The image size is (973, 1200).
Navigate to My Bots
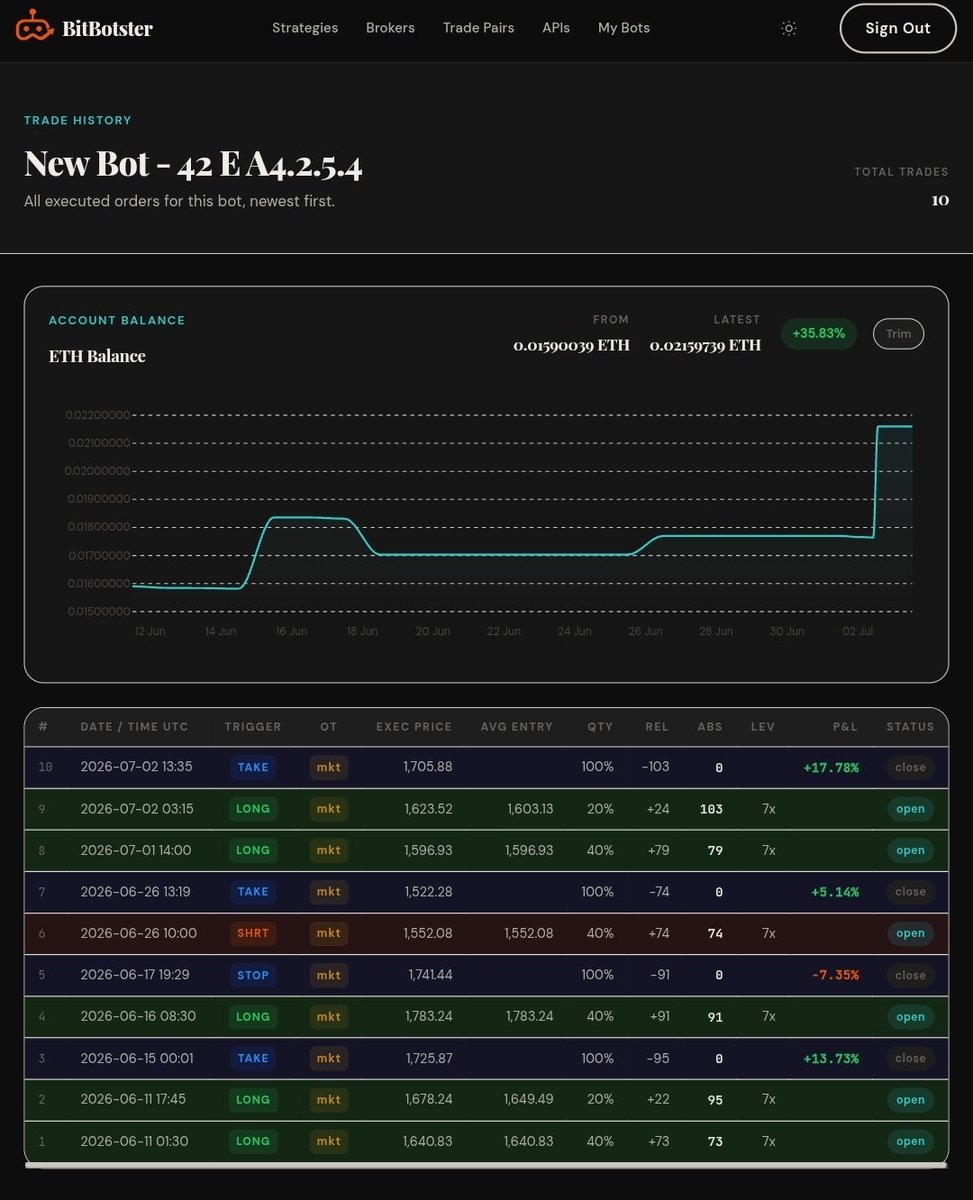pos(624,28)
